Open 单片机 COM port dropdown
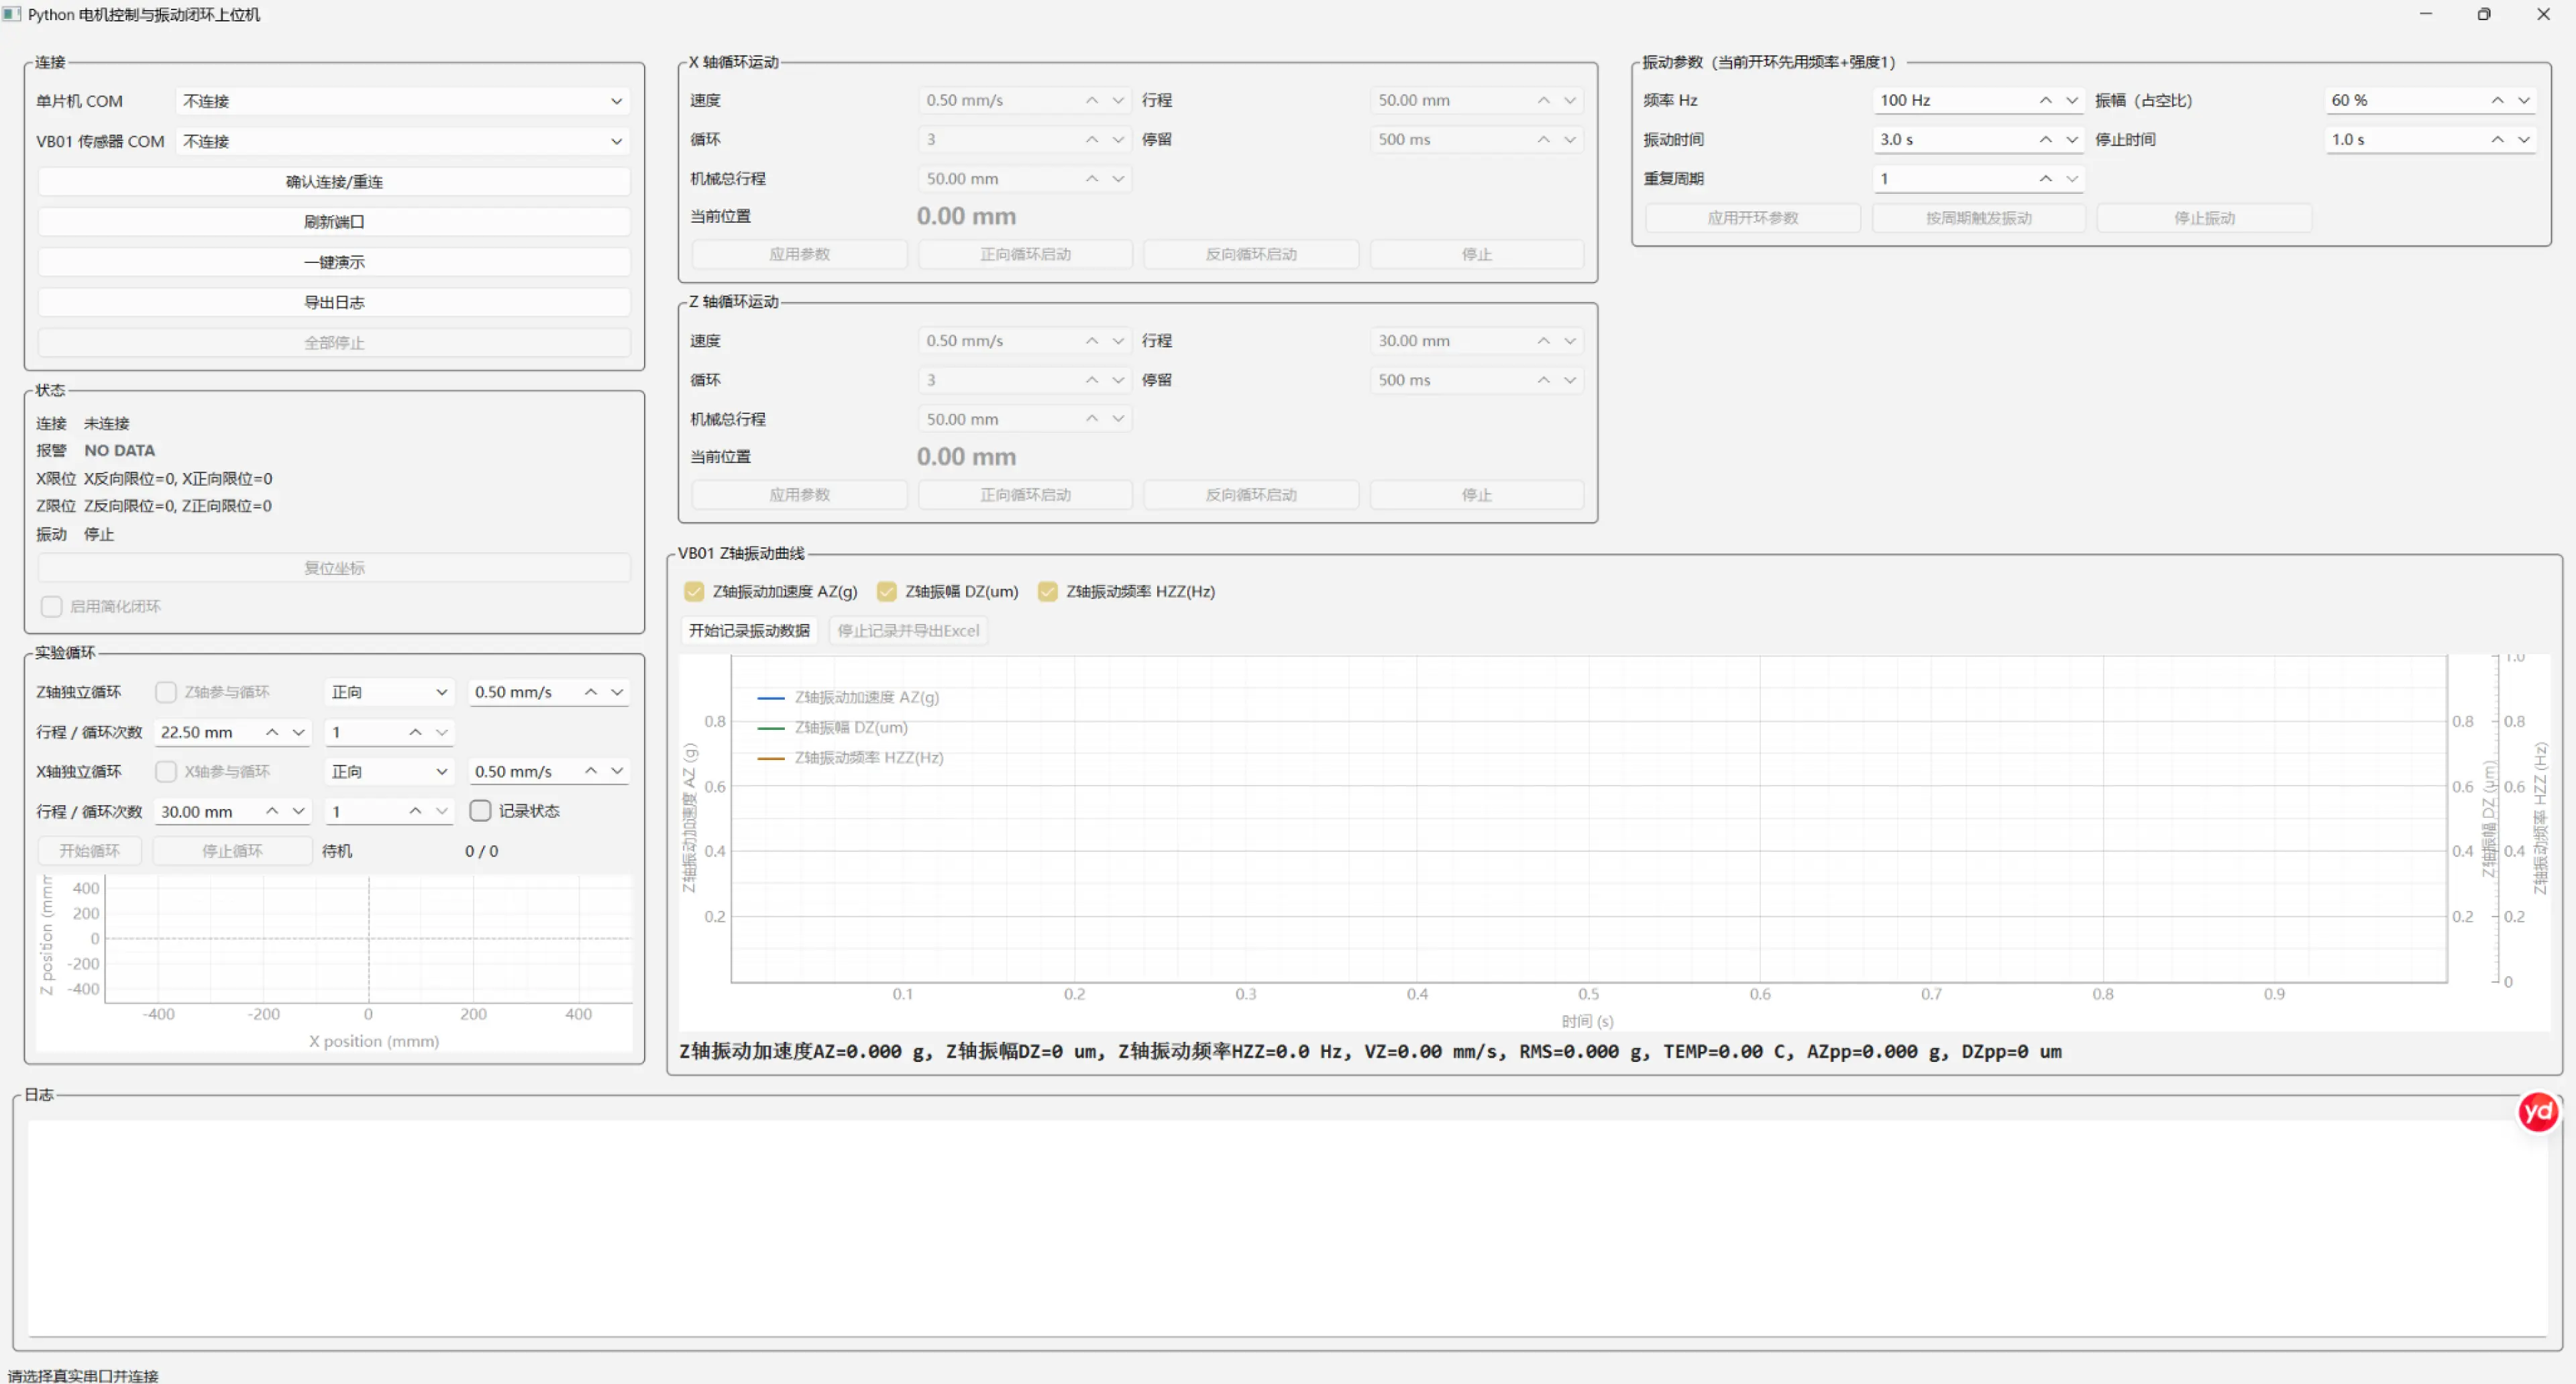The image size is (2576, 1384). [x=402, y=101]
